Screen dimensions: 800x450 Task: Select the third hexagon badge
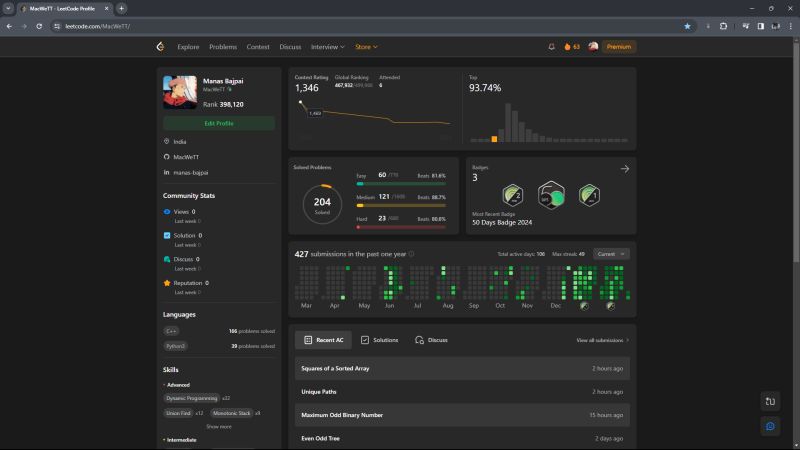click(x=589, y=195)
